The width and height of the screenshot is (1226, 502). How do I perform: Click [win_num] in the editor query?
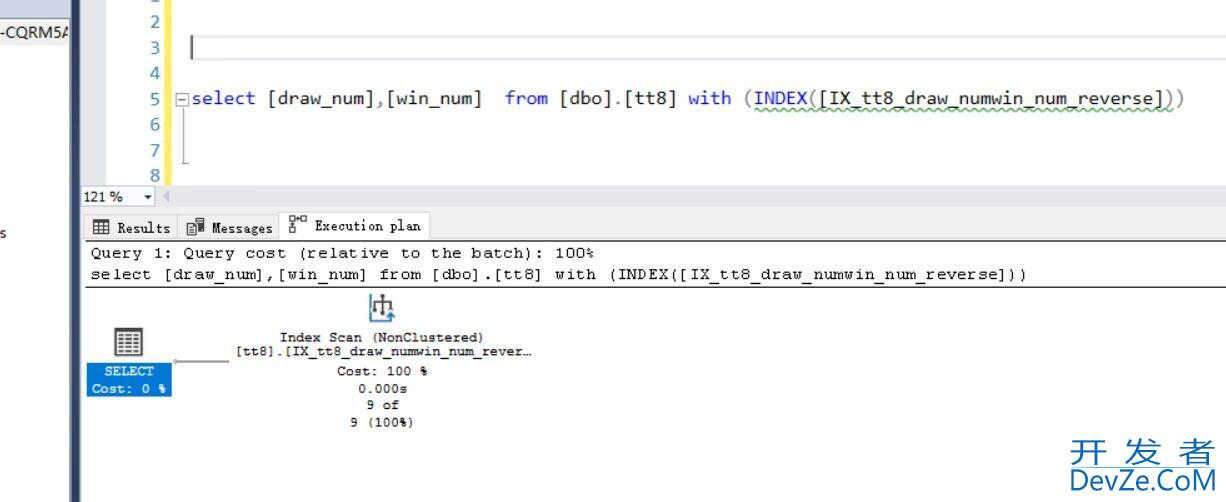point(434,98)
